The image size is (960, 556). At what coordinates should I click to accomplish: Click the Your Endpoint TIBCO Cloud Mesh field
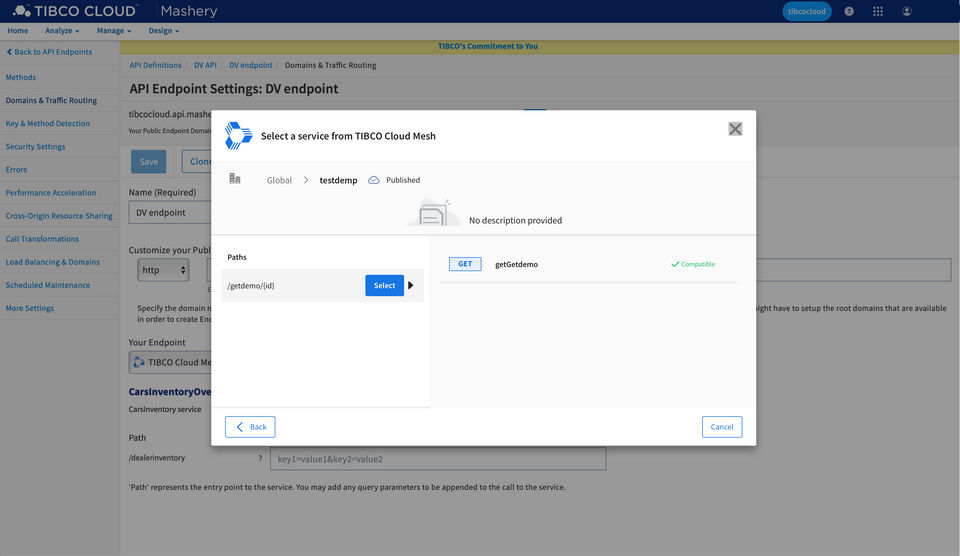click(x=170, y=362)
